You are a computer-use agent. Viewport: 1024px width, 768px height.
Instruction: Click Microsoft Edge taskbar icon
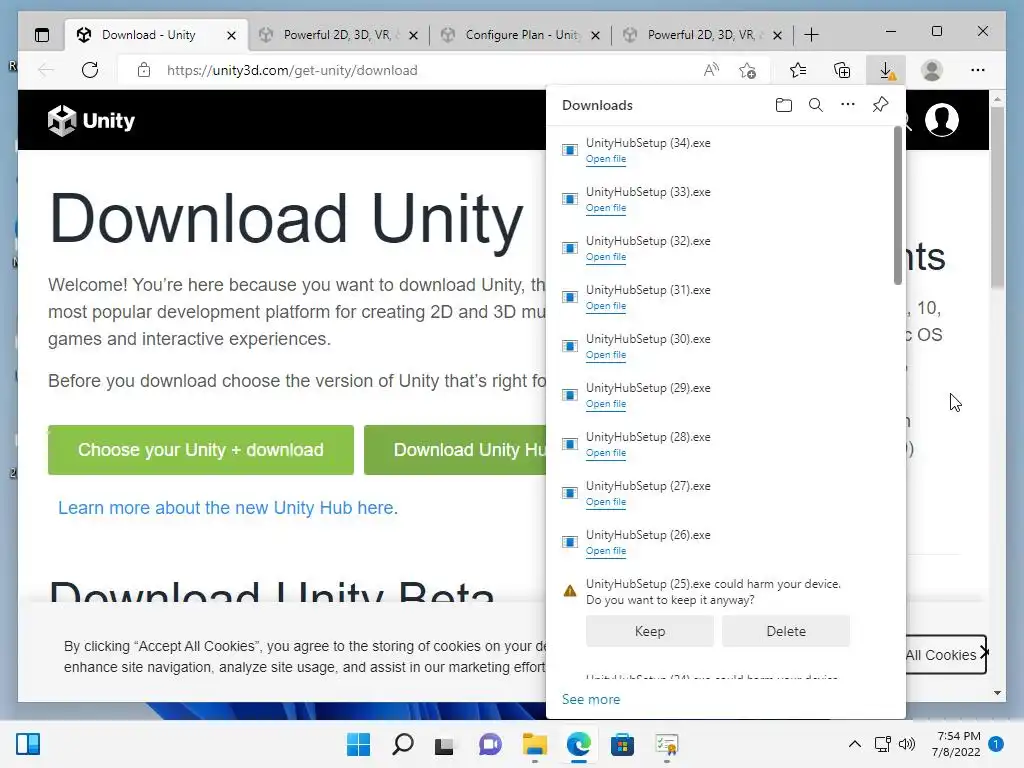pos(579,744)
